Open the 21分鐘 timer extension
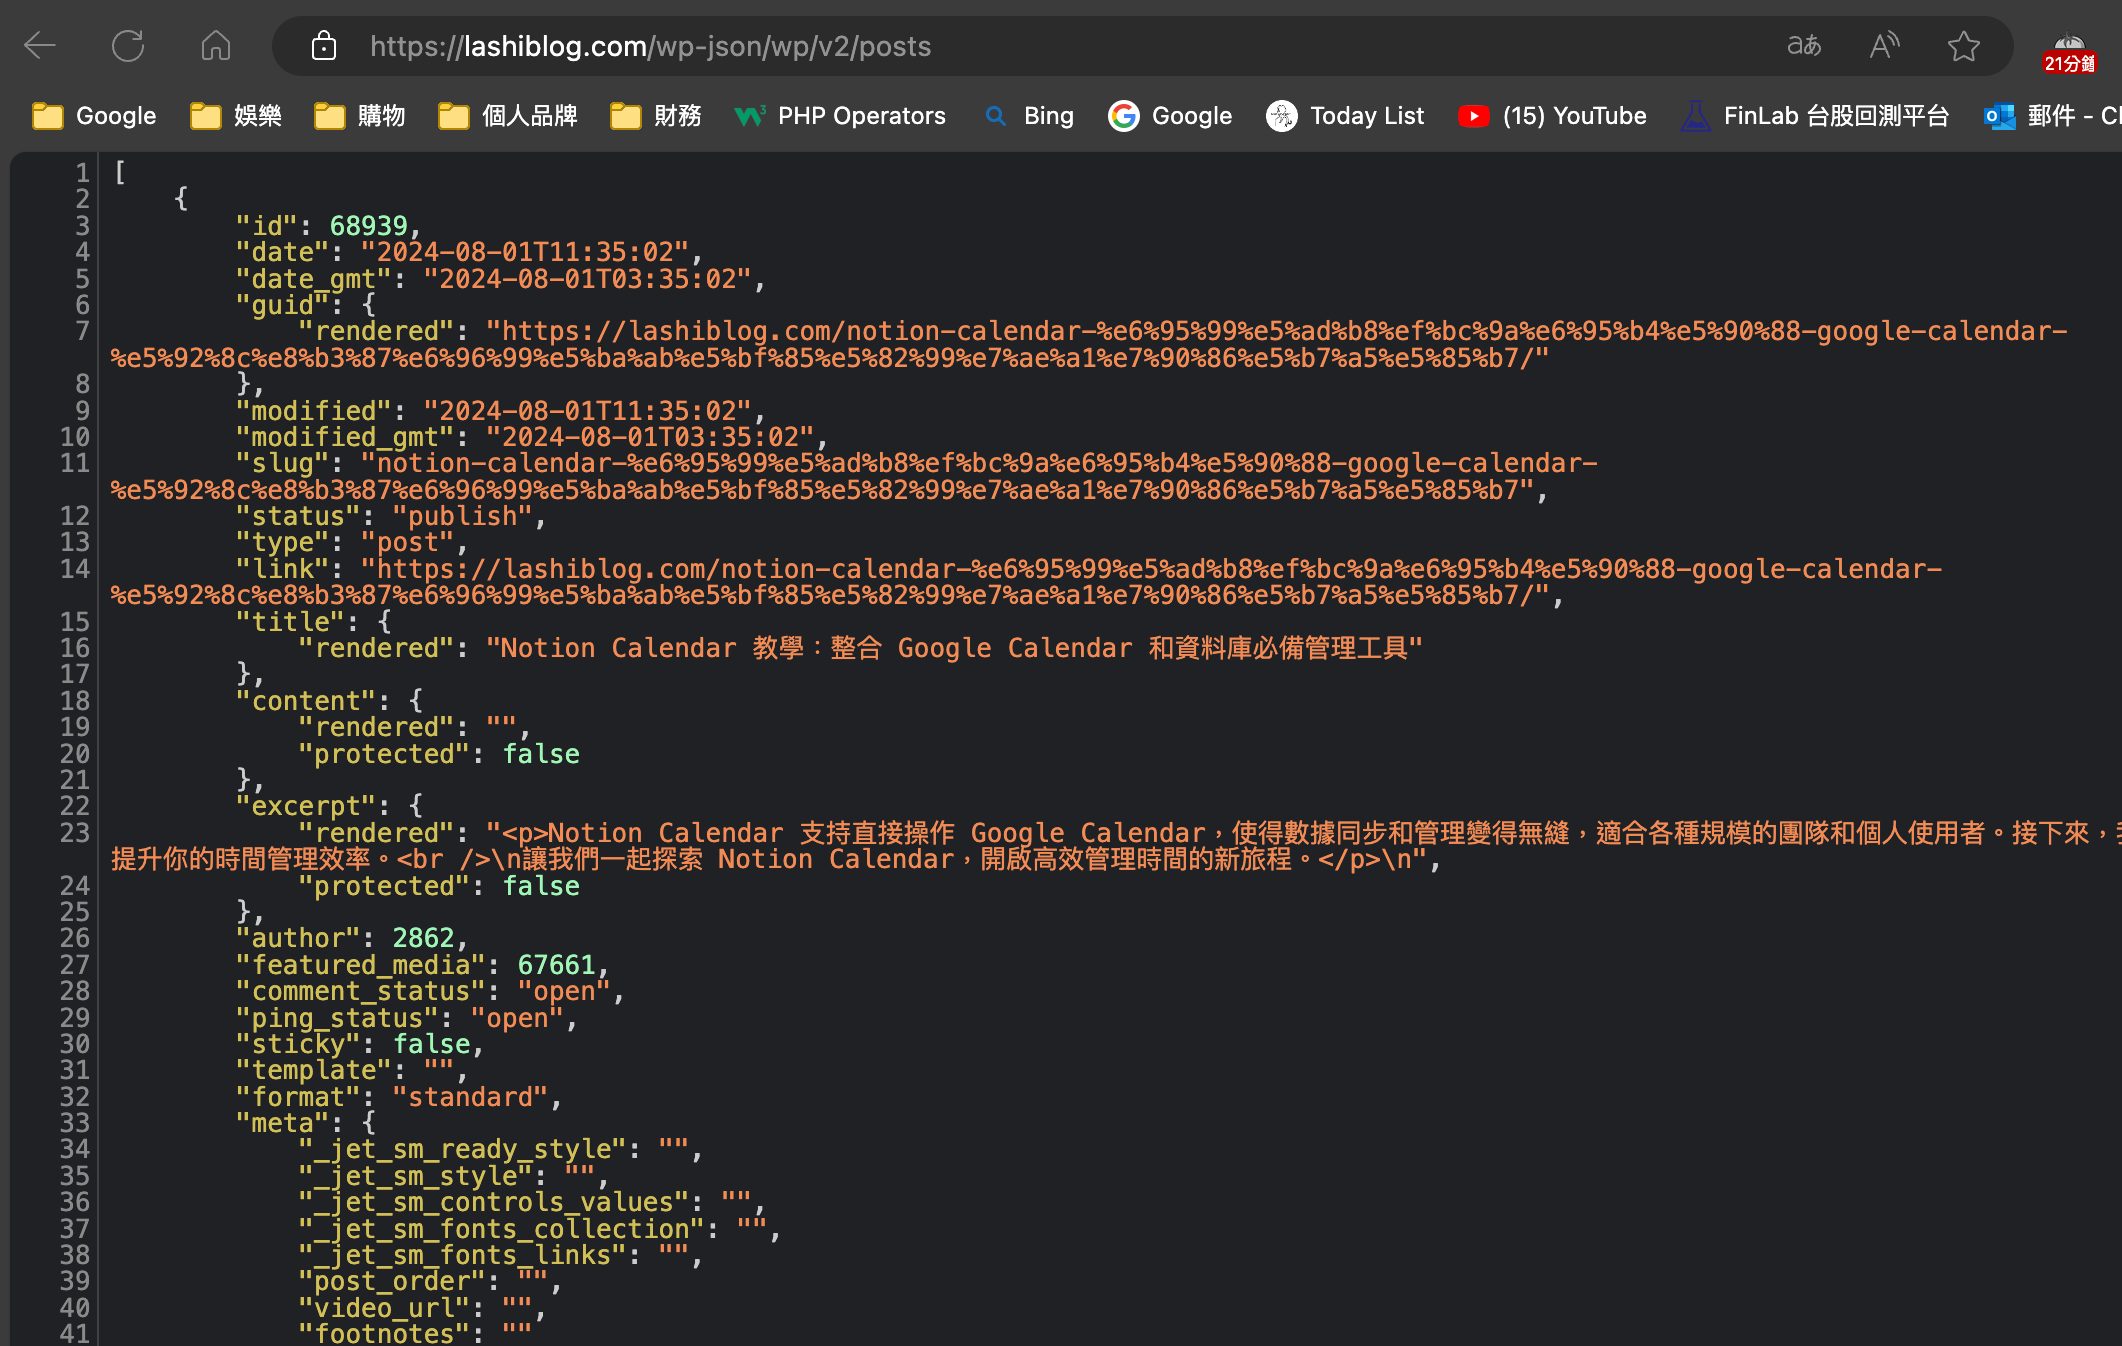Viewport: 2122px width, 1346px height. click(x=2069, y=52)
